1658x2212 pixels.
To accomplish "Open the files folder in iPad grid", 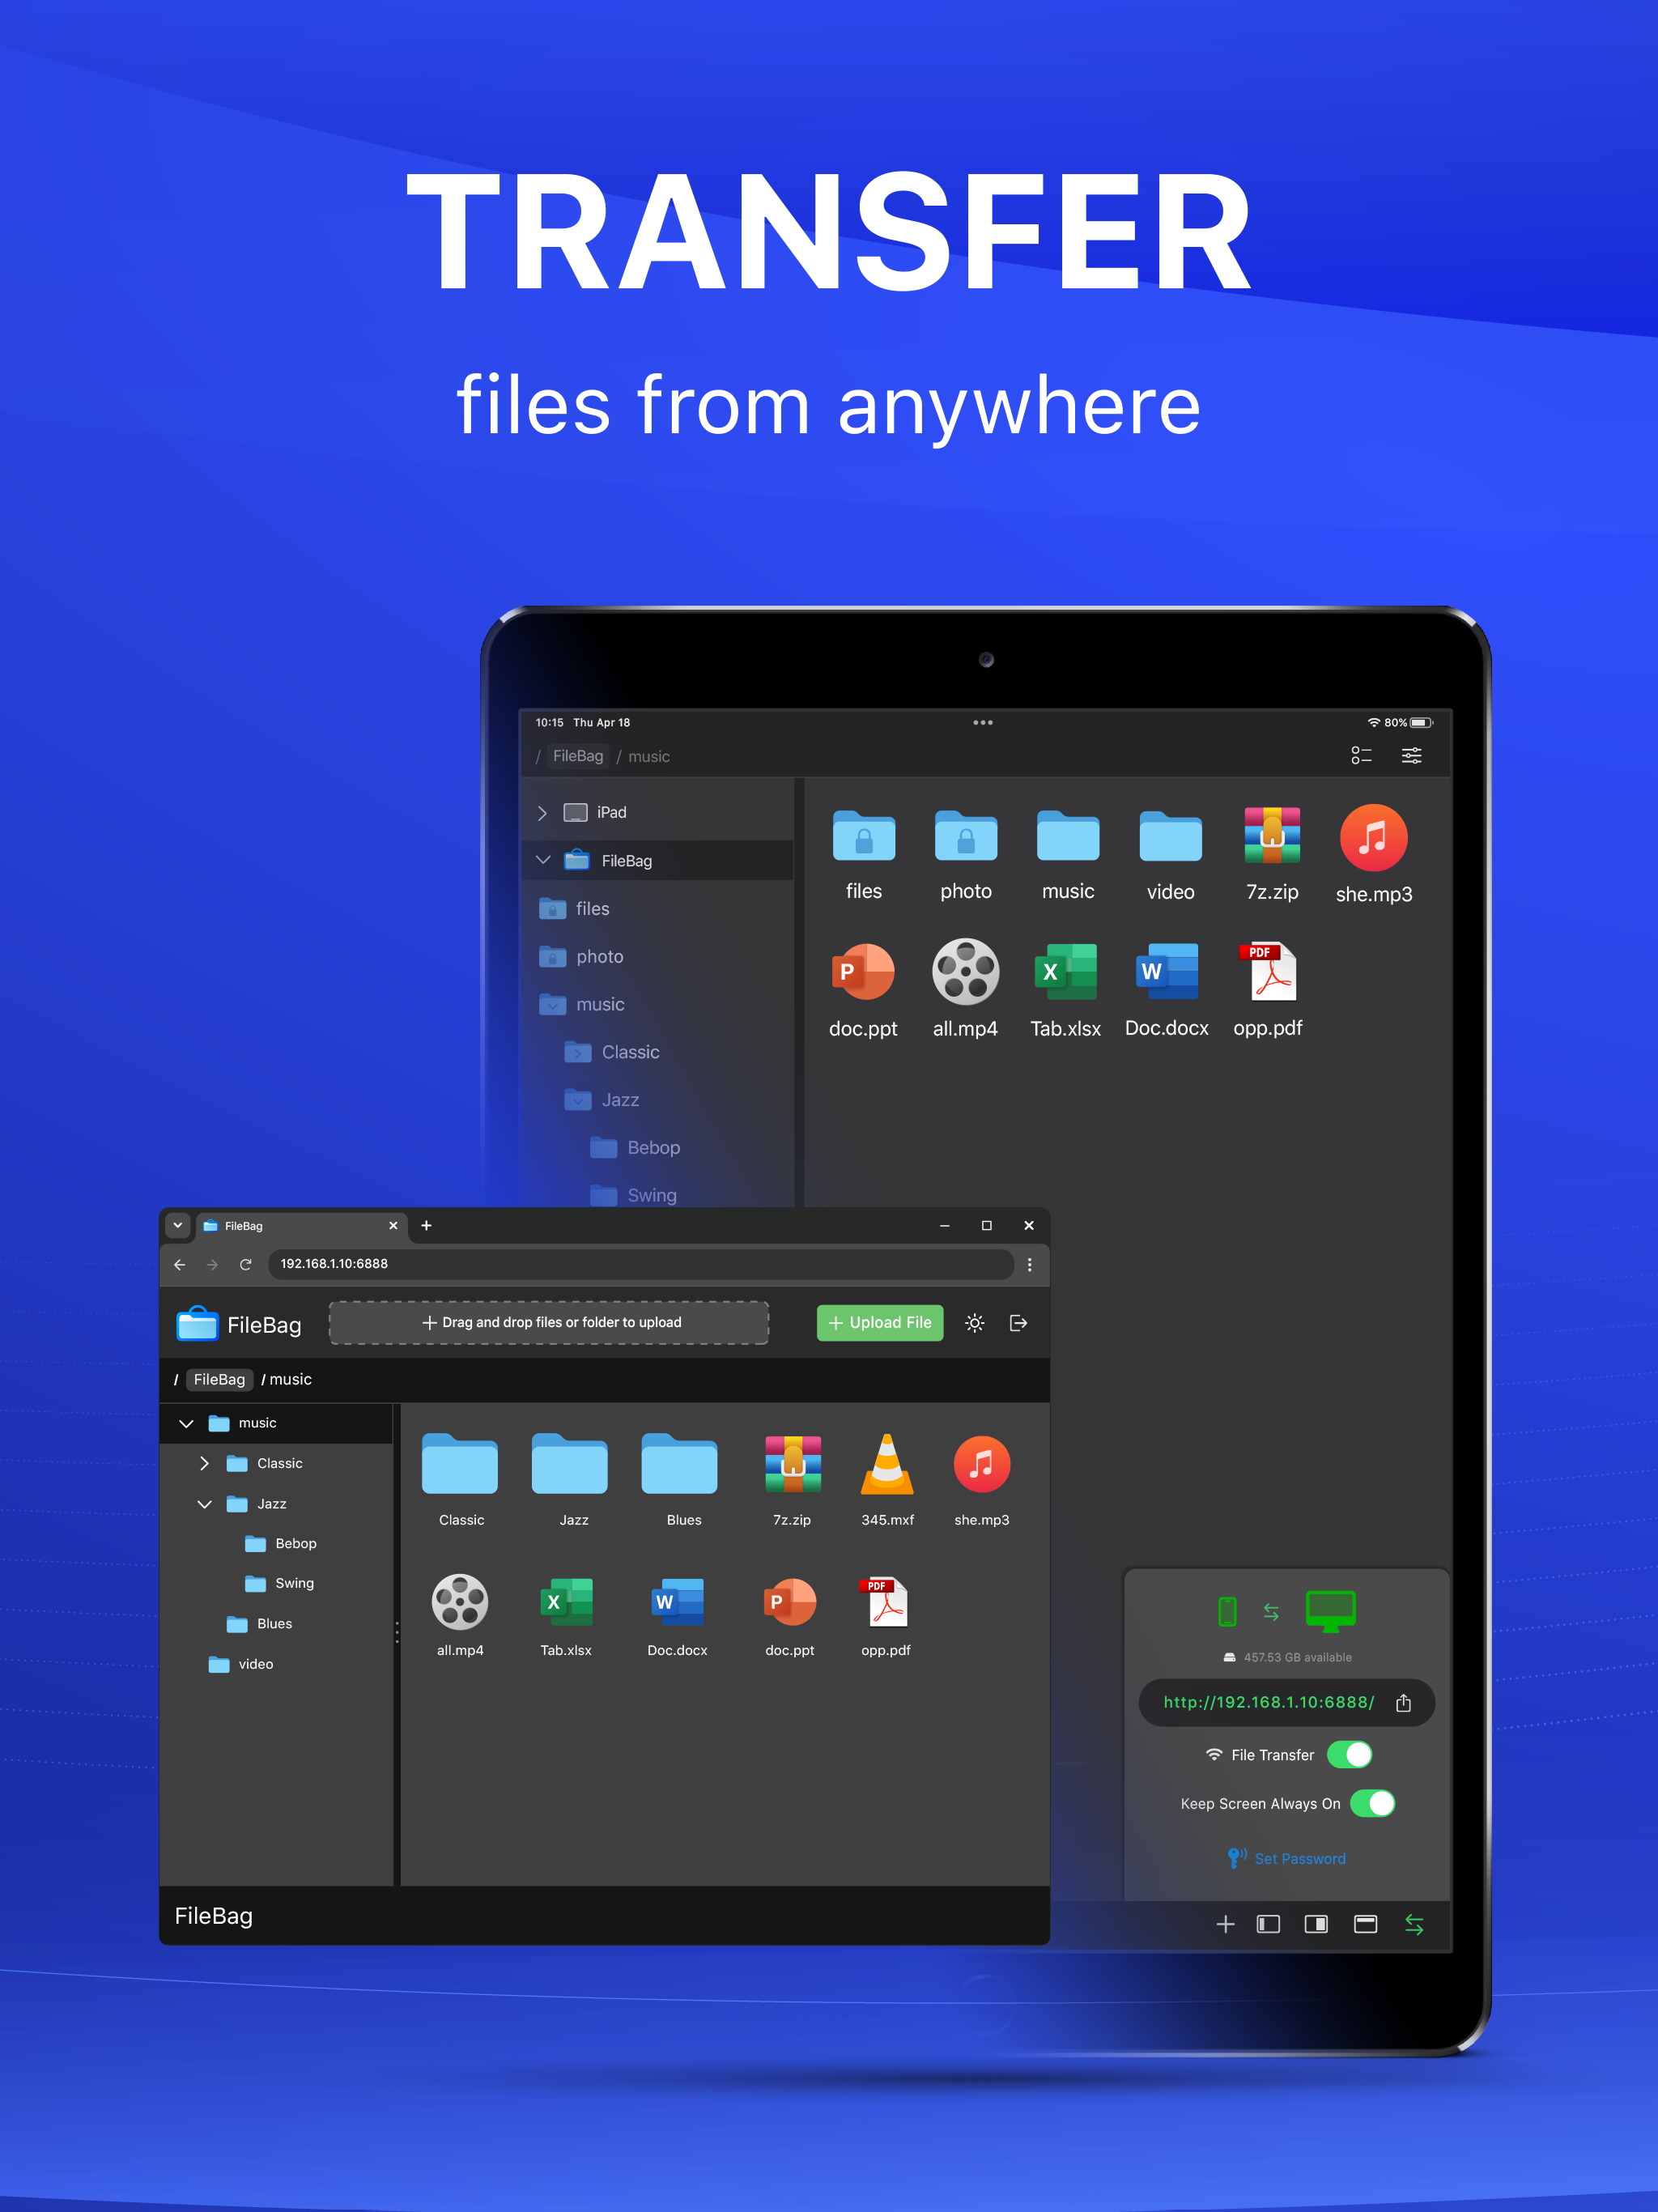I will tap(864, 855).
